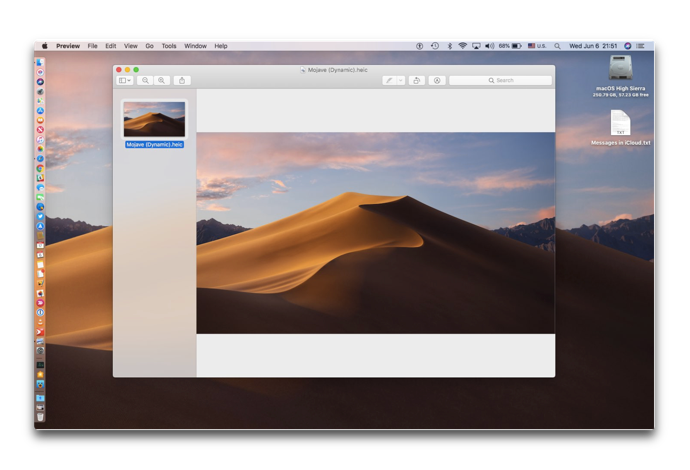Open the File menu
The height and width of the screenshot is (470, 690).
[x=92, y=46]
